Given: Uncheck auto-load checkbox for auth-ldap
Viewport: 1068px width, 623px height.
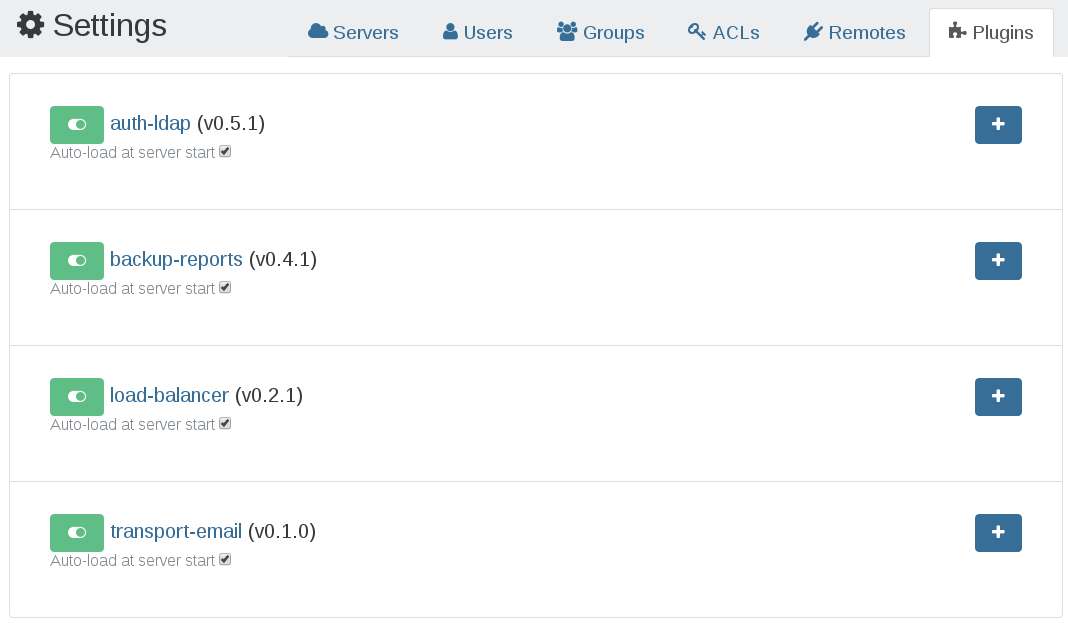Looking at the screenshot, I should [225, 152].
